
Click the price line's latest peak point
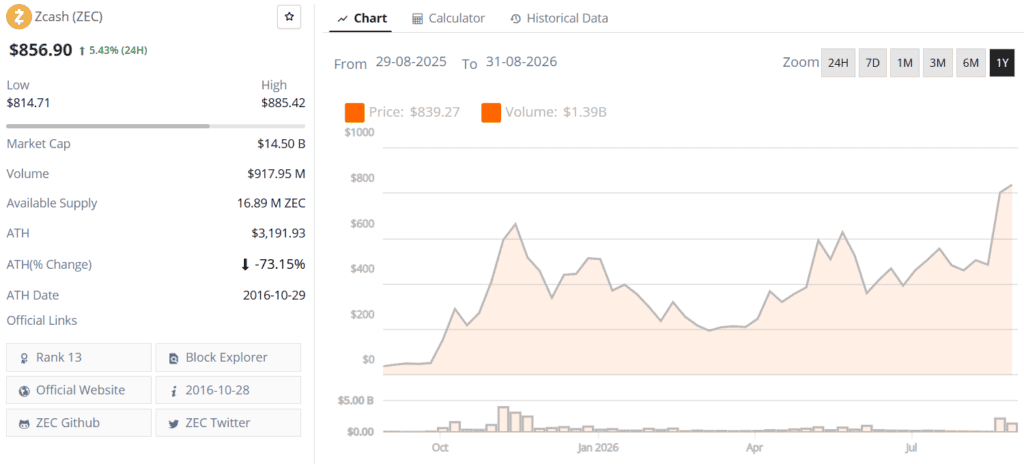coord(1012,185)
